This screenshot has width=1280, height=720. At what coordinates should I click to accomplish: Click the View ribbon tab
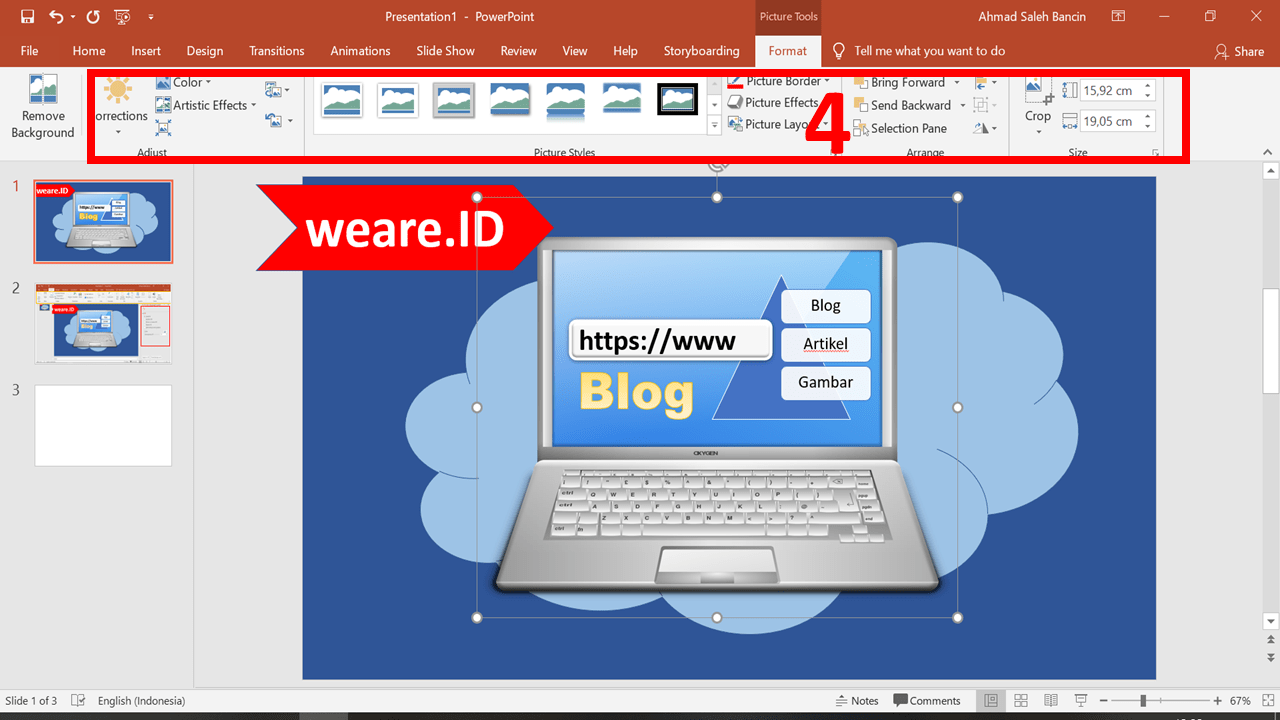click(575, 51)
